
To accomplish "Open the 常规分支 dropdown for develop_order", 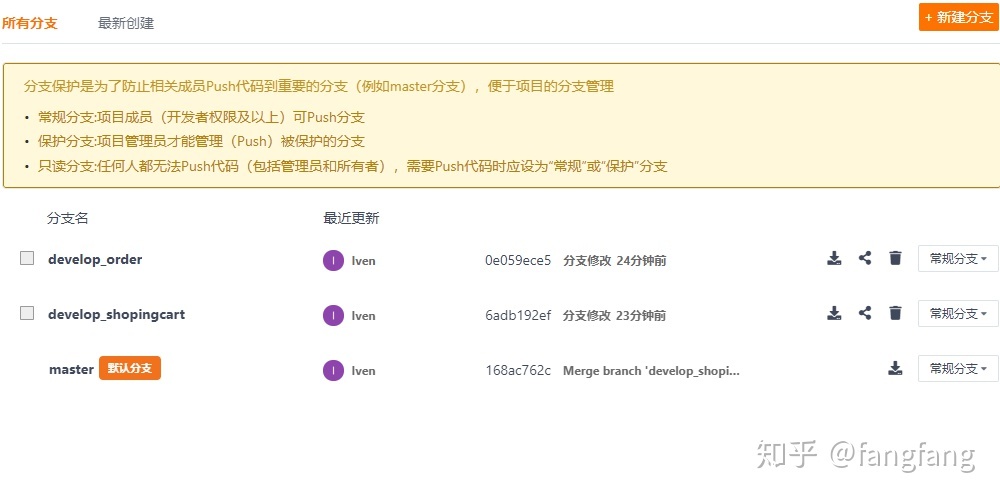I will pos(958,258).
